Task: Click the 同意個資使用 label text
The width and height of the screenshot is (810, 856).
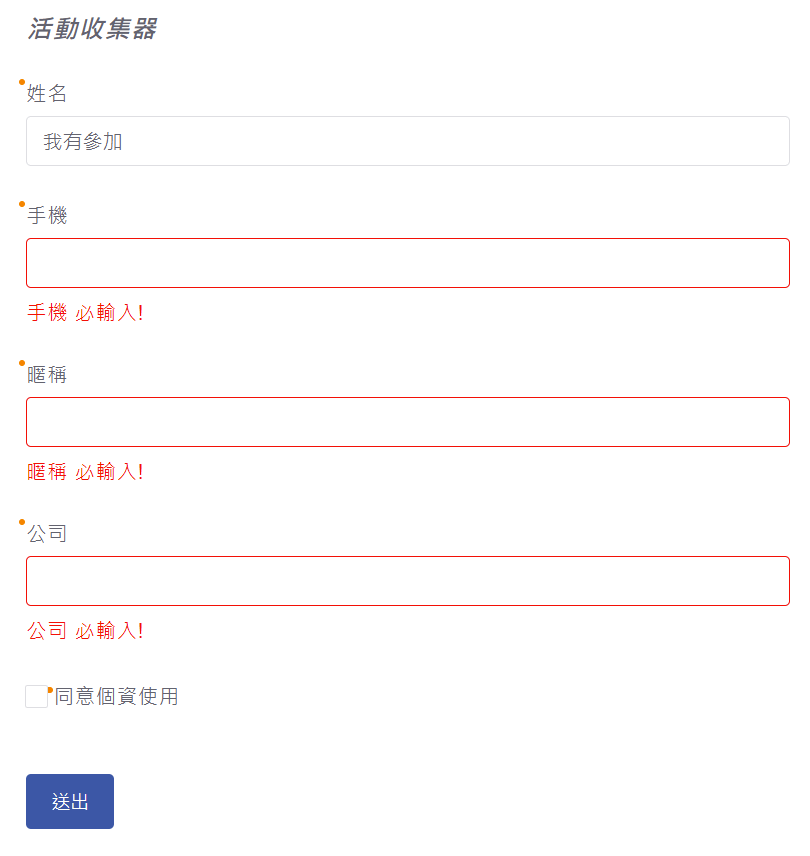Action: (x=116, y=697)
